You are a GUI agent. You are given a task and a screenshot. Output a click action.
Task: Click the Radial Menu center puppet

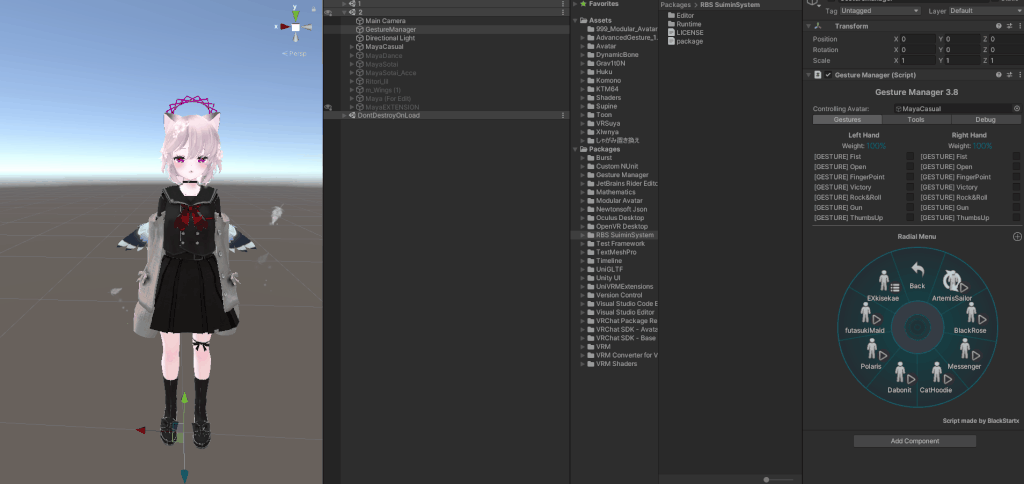(x=918, y=327)
